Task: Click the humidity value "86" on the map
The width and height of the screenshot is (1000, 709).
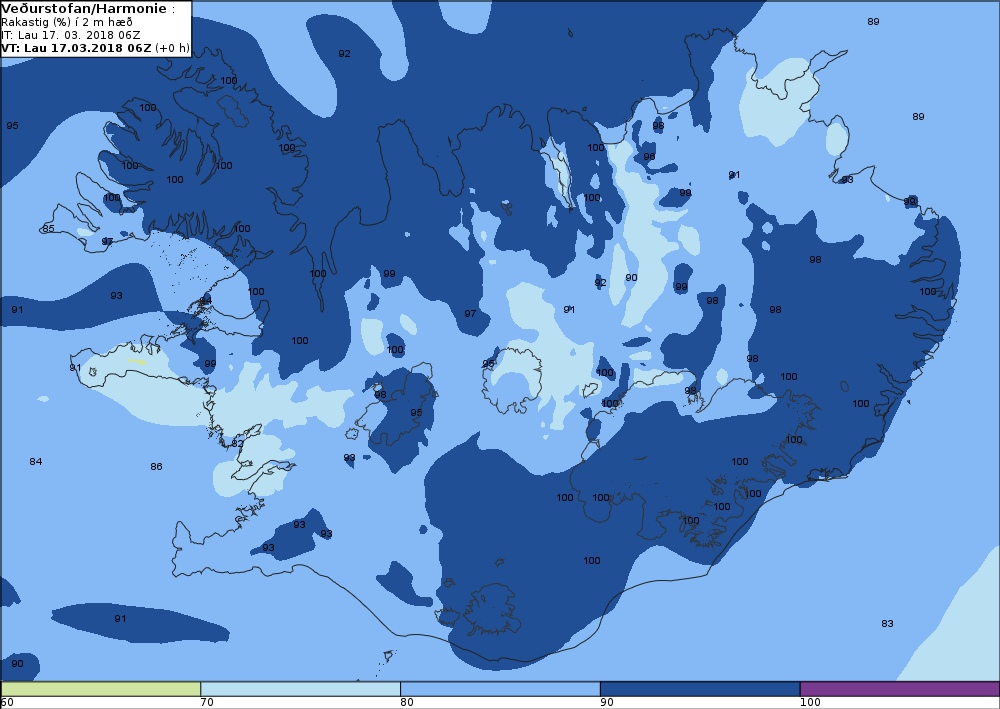Action: 156,467
